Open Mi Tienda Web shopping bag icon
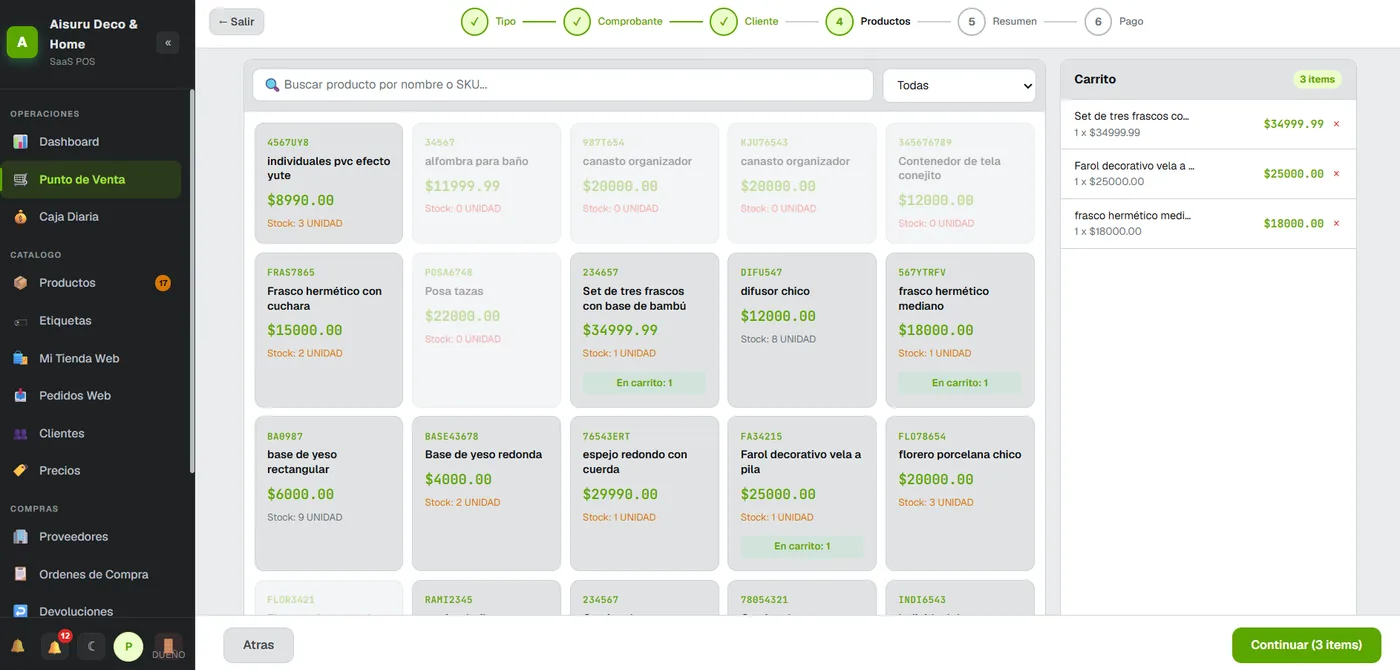The height and width of the screenshot is (670, 1400). coord(20,358)
